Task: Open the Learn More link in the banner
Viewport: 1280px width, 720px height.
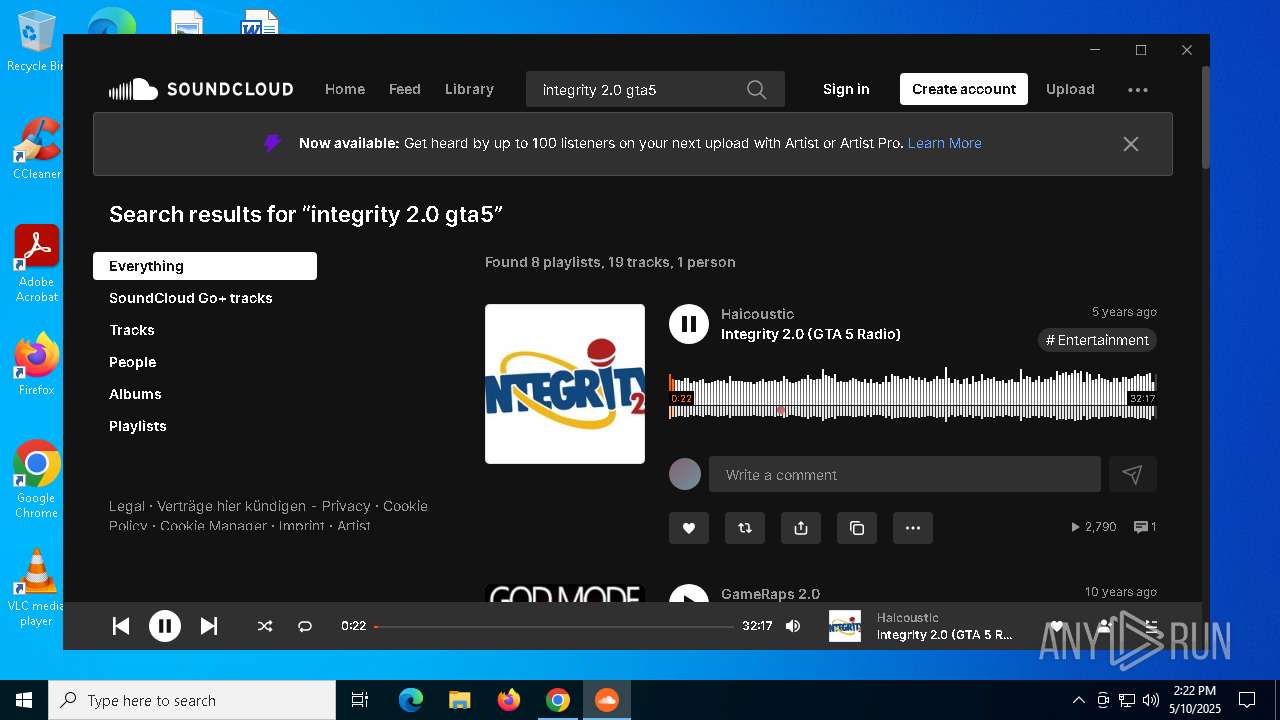Action: 944,143
